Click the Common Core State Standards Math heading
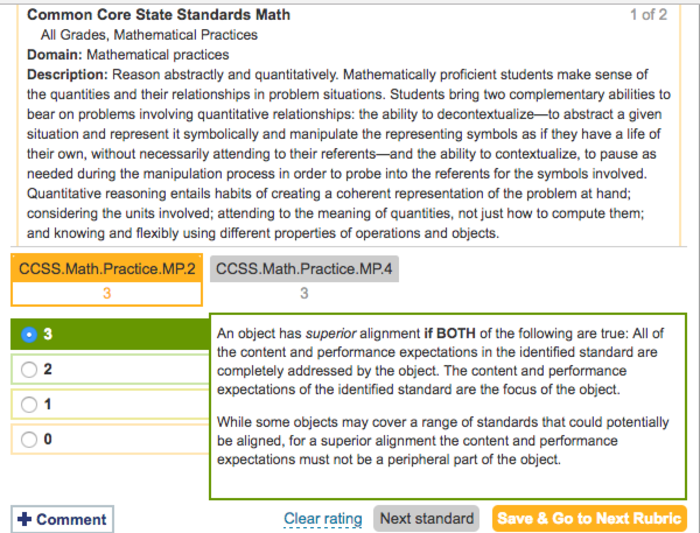700x533 pixels. [x=158, y=15]
